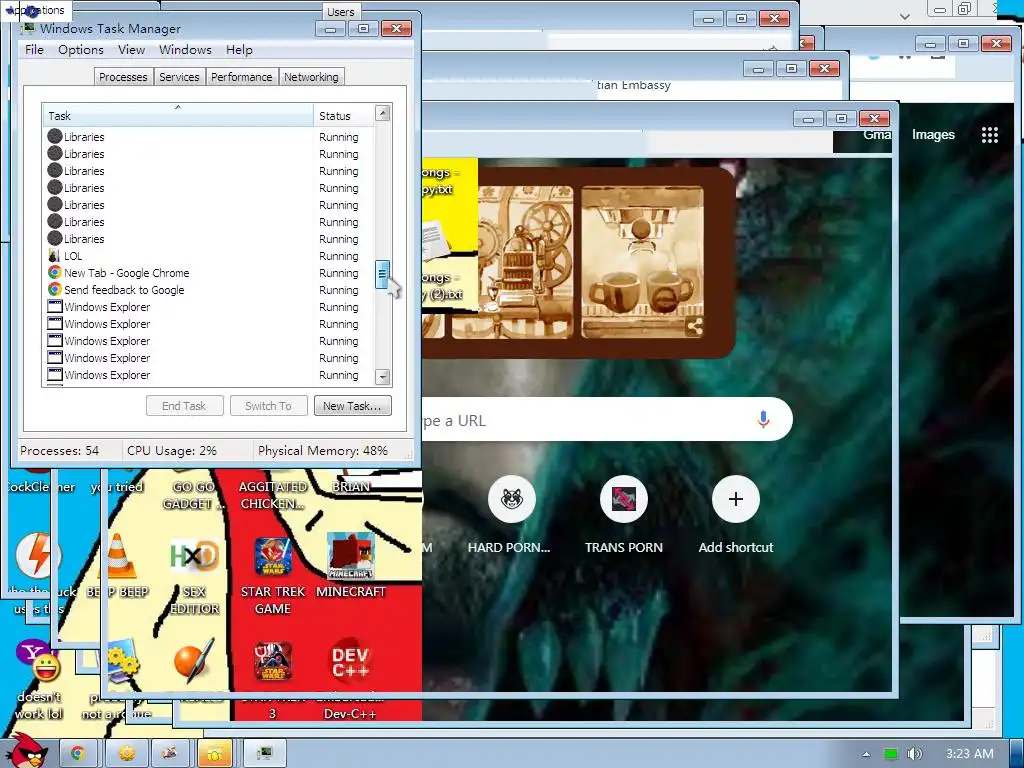Select the New Tab - Google Chrome task
Viewport: 1024px width, 768px height.
(208, 273)
